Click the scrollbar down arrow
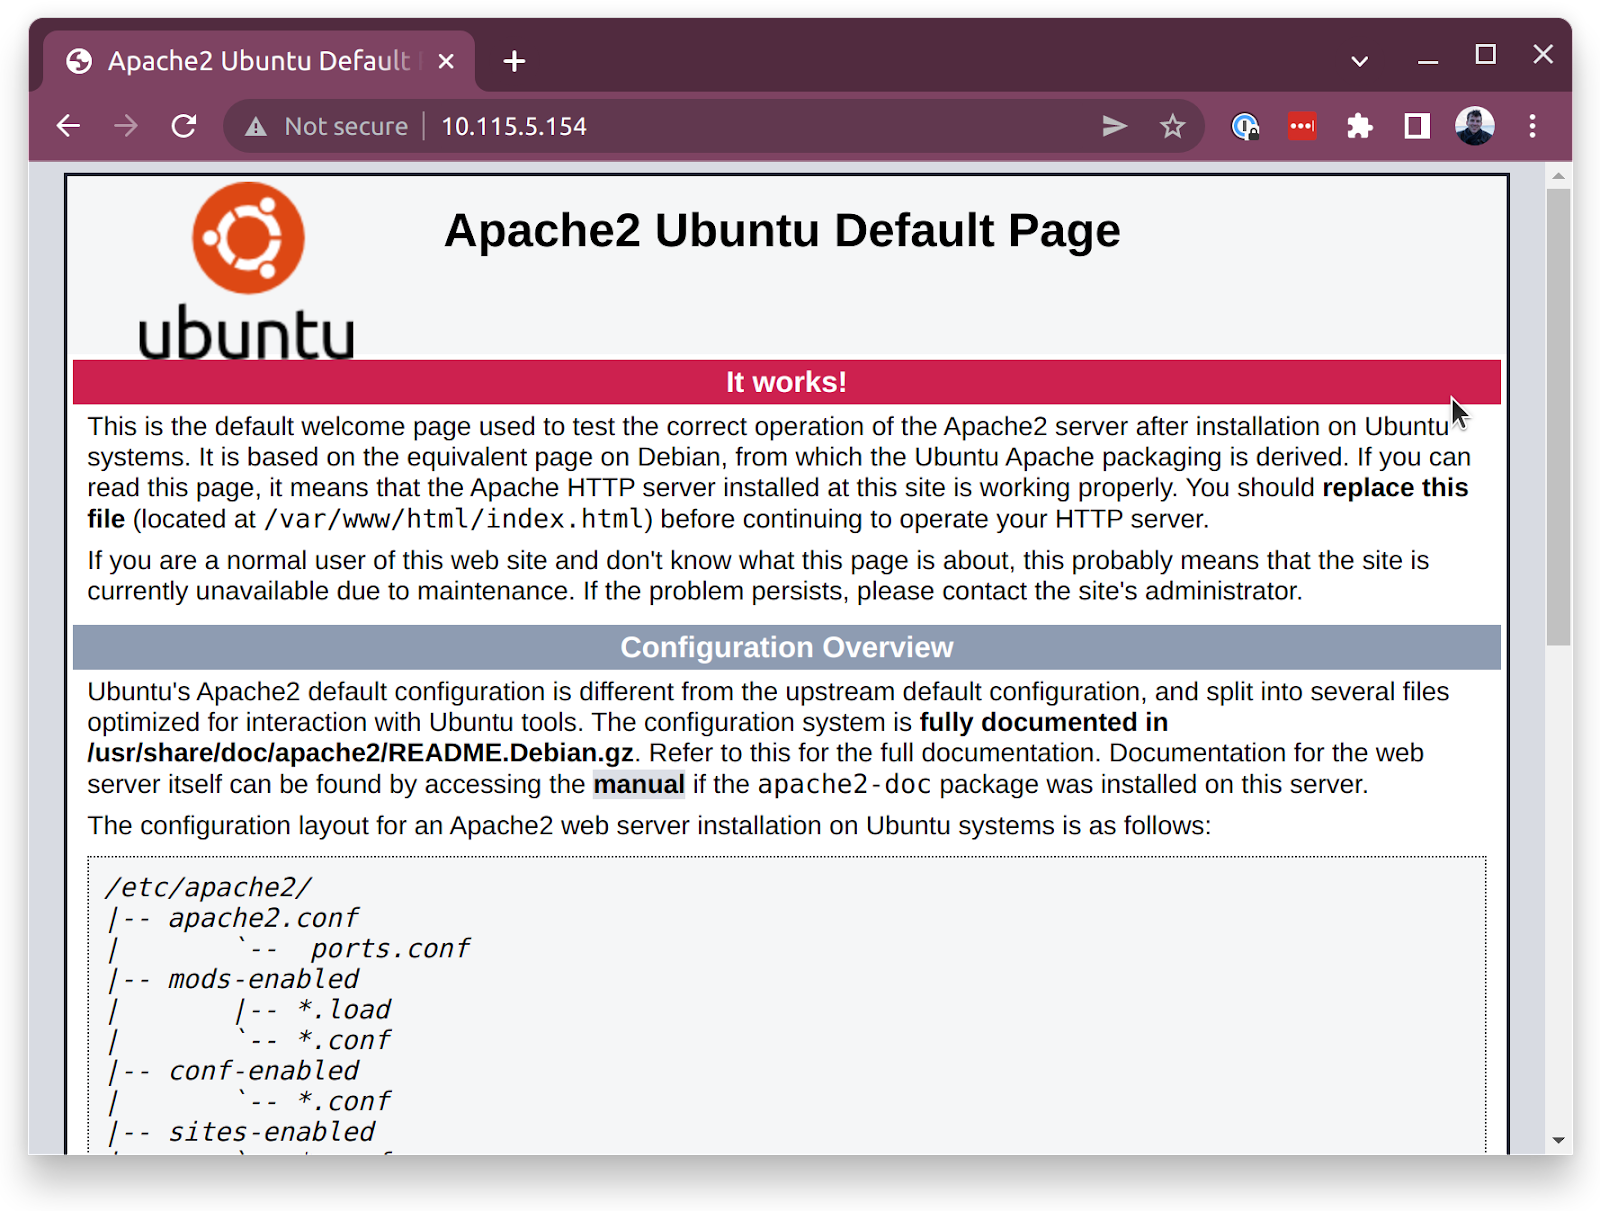Image resolution: width=1600 pixels, height=1211 pixels. 1558,1140
